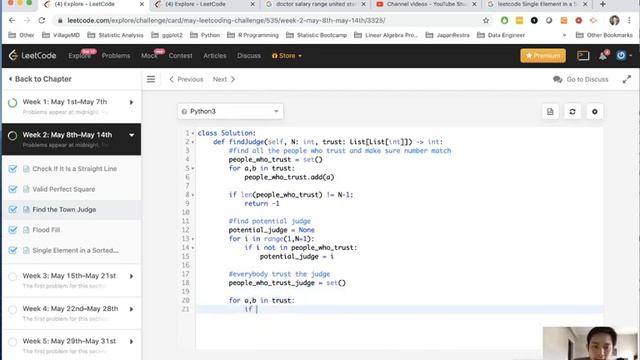Go Back to Chapter
Image resolution: width=640 pixels, height=360 pixels.
pyautogui.click(x=40, y=79)
